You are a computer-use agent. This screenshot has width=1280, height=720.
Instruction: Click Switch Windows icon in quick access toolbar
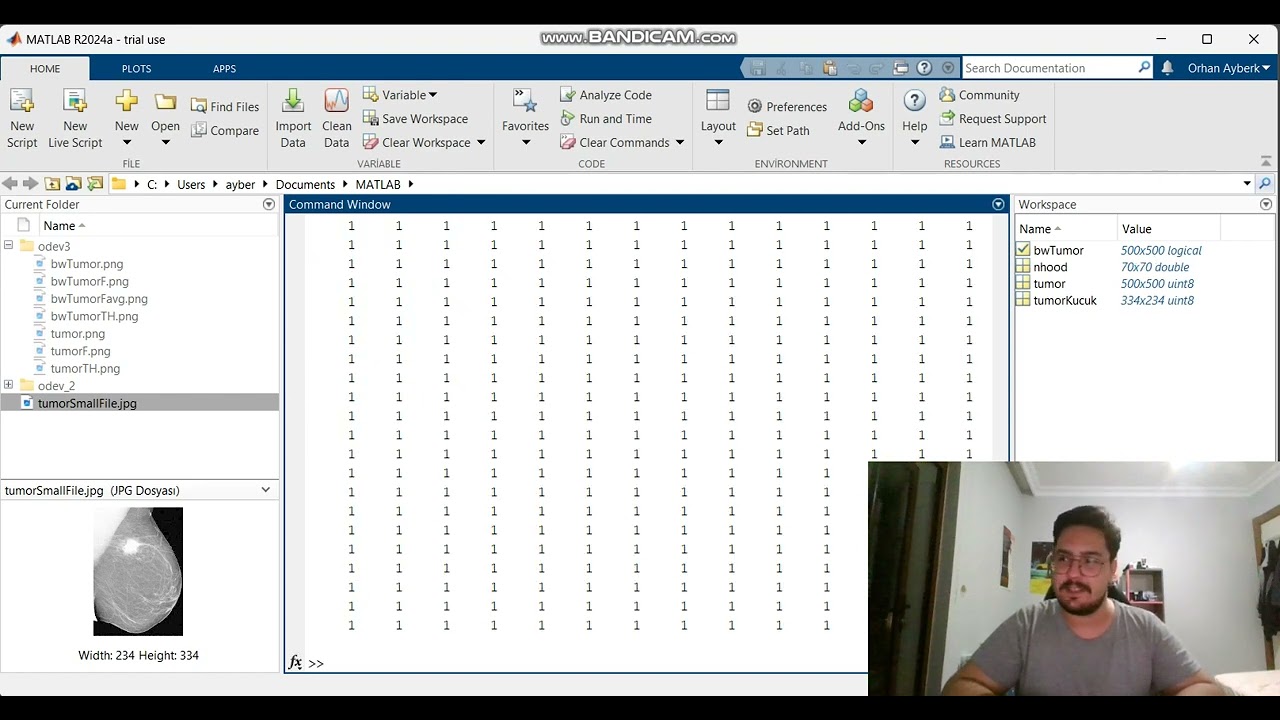pyautogui.click(x=901, y=68)
